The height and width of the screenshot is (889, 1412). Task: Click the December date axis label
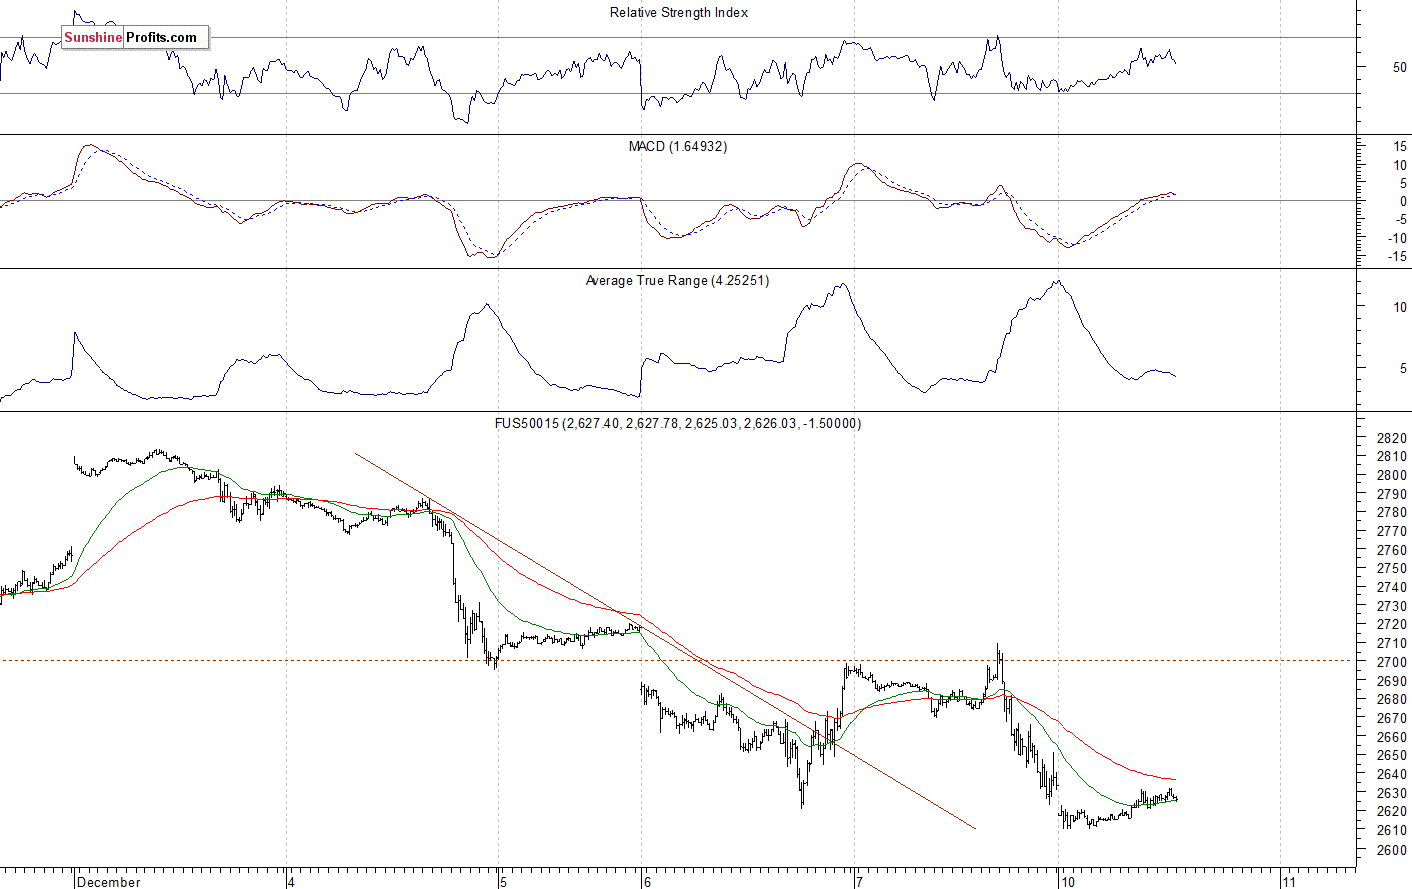[x=109, y=882]
